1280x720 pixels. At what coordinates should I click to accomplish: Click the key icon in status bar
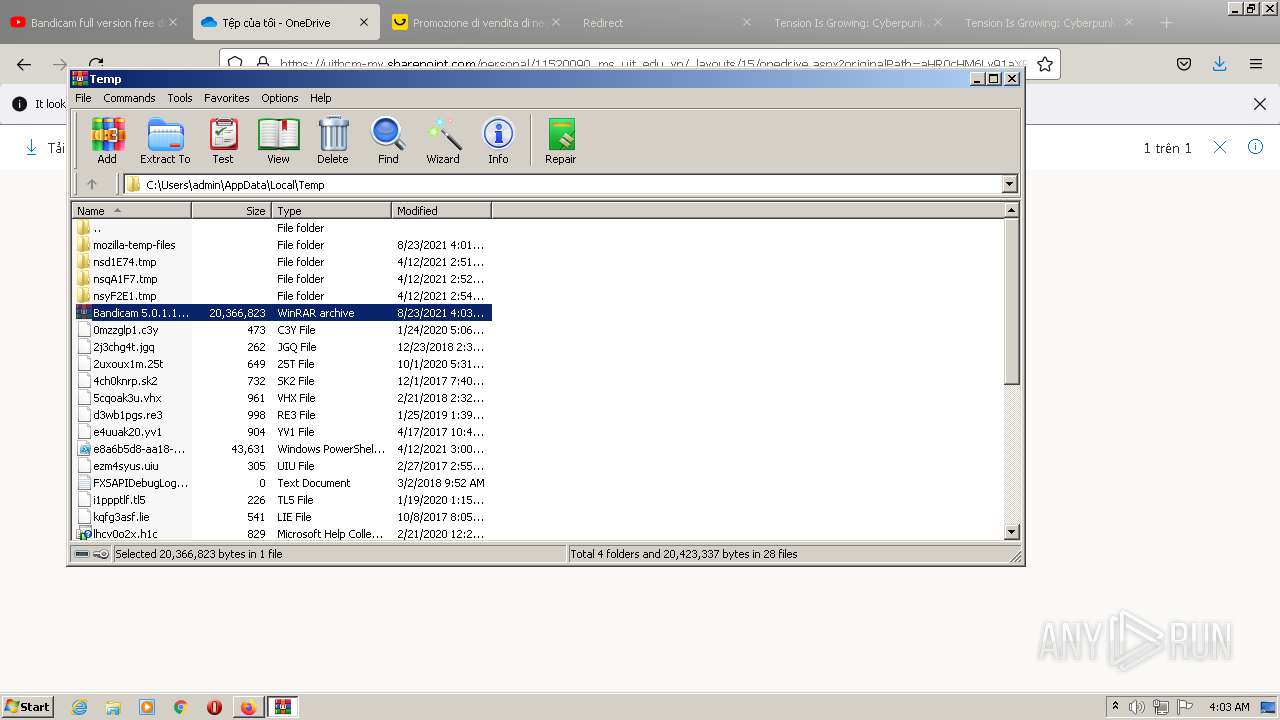(101, 554)
